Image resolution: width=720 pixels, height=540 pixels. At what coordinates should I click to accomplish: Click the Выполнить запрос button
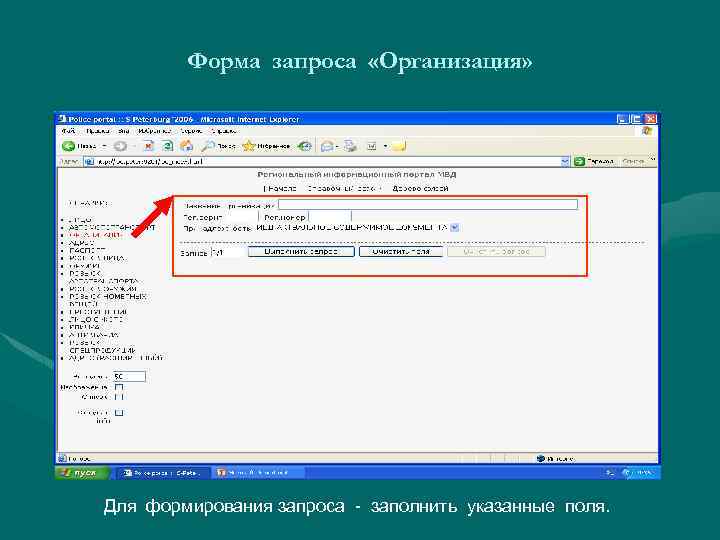coord(301,252)
